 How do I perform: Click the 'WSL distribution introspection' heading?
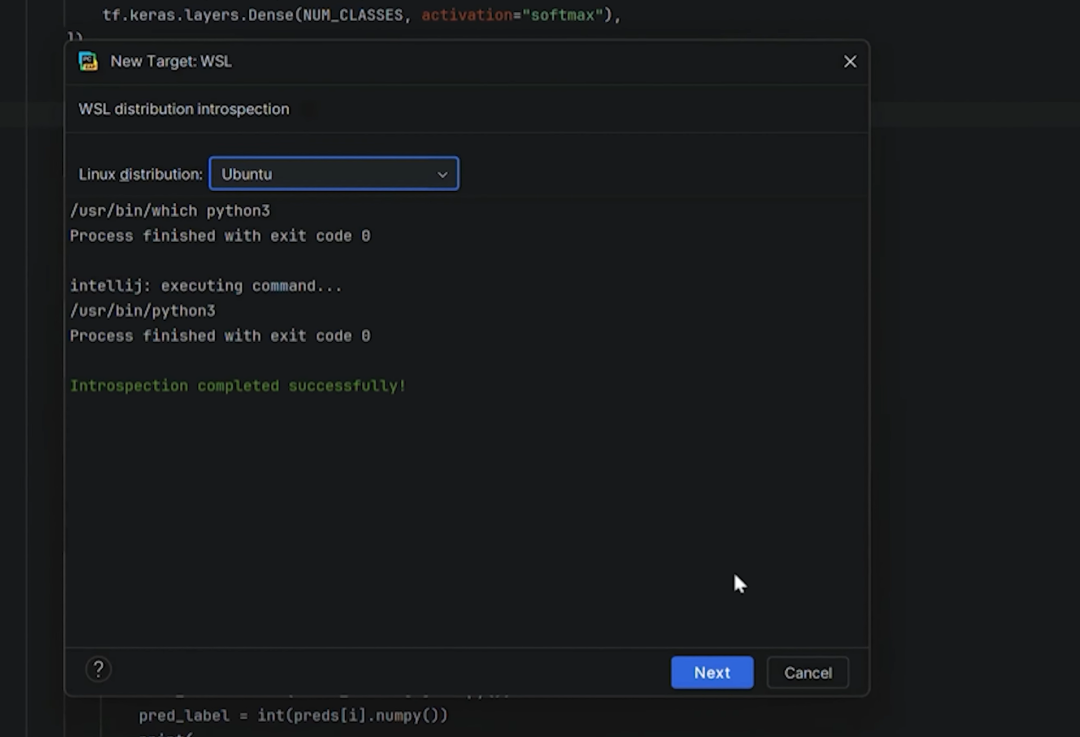(x=184, y=109)
